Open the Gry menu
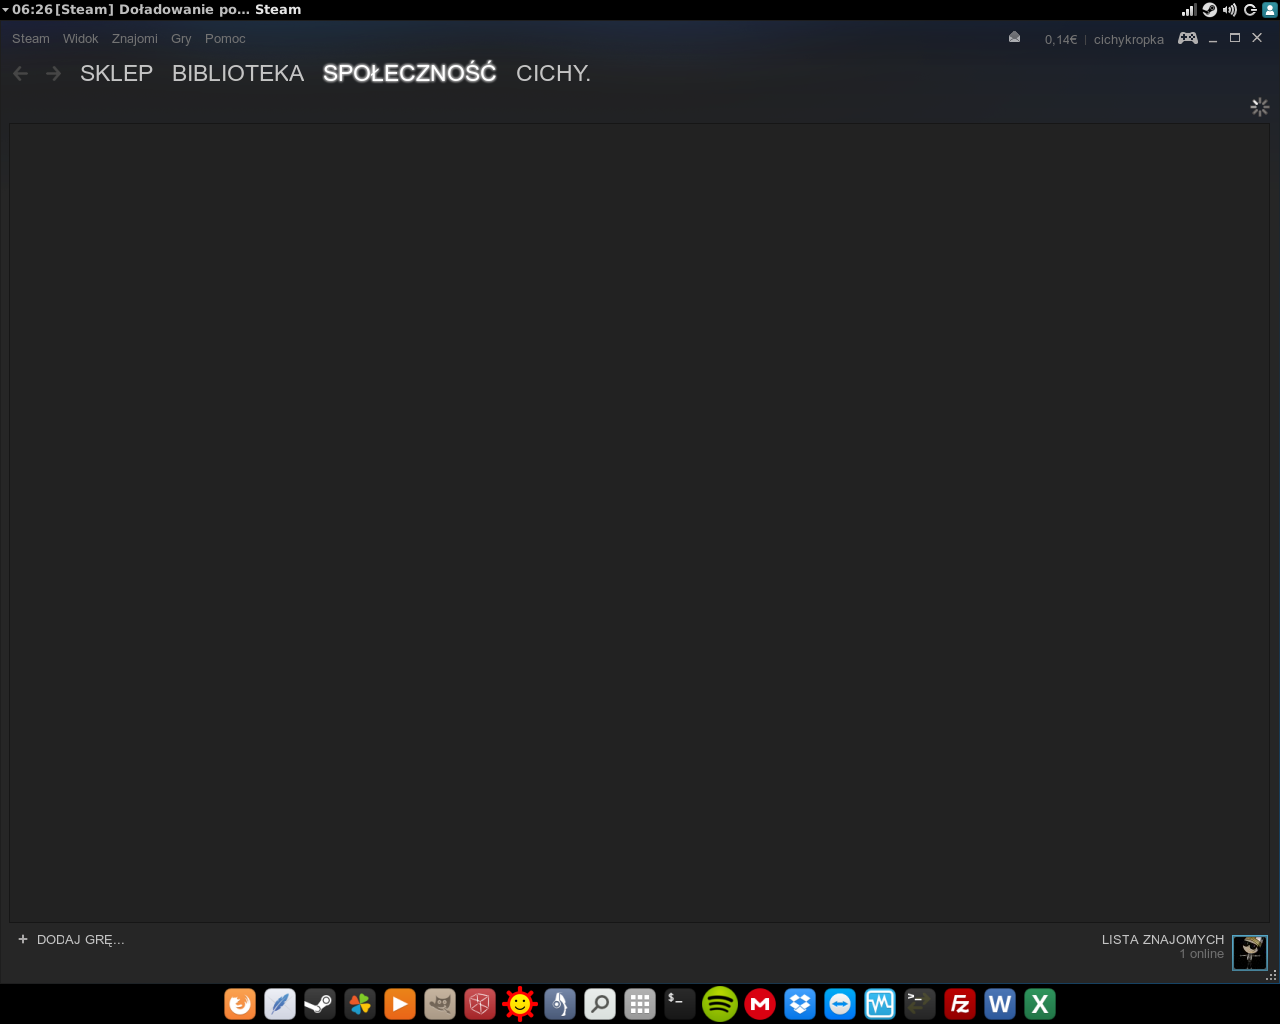Image resolution: width=1280 pixels, height=1024 pixels. tap(181, 39)
